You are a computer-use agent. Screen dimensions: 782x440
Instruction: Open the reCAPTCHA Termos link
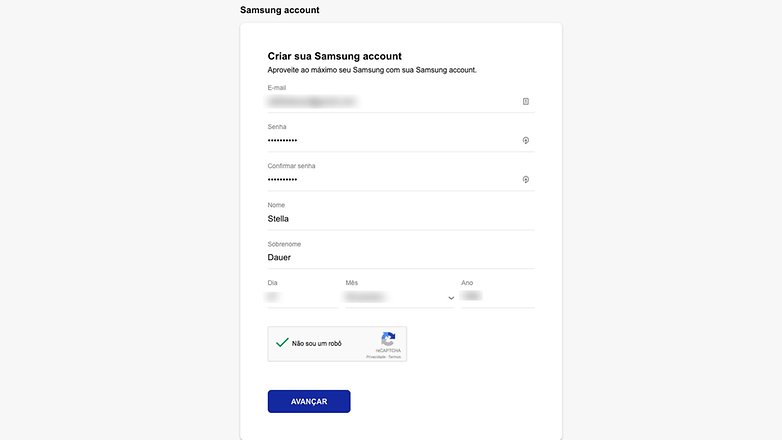[x=394, y=357]
